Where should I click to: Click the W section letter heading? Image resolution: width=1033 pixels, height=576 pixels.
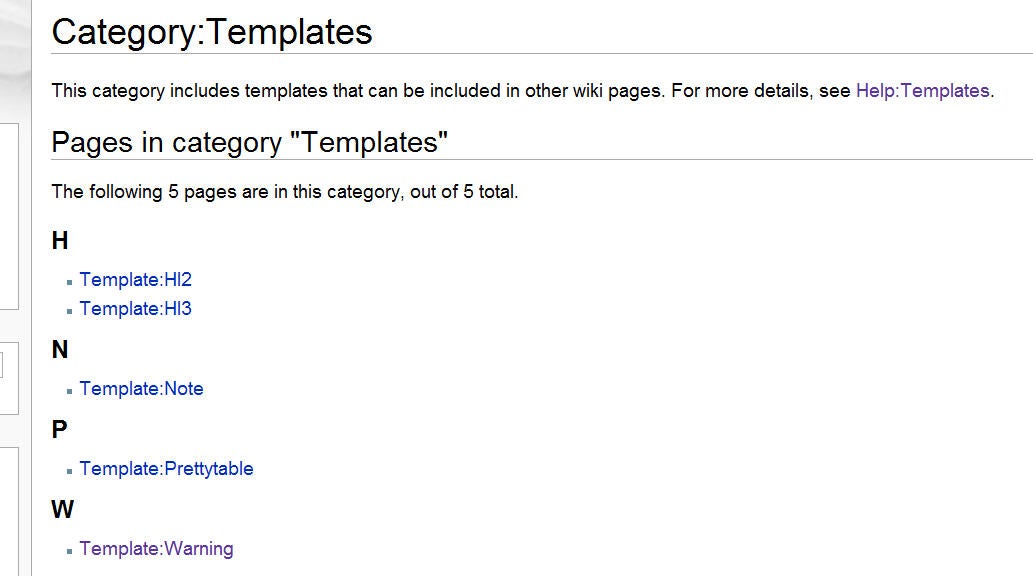point(63,509)
